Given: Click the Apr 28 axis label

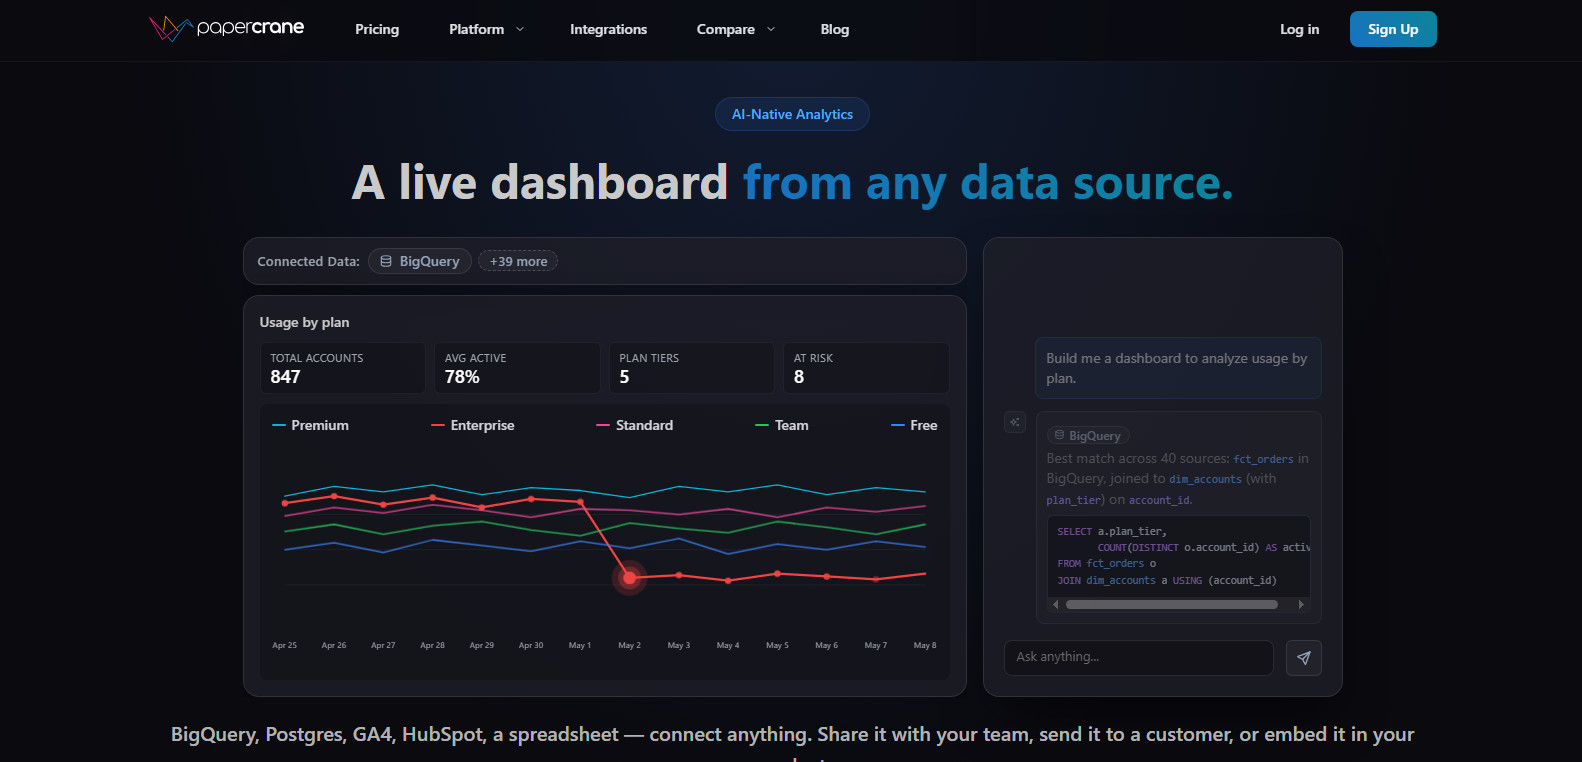Looking at the screenshot, I should pos(432,645).
